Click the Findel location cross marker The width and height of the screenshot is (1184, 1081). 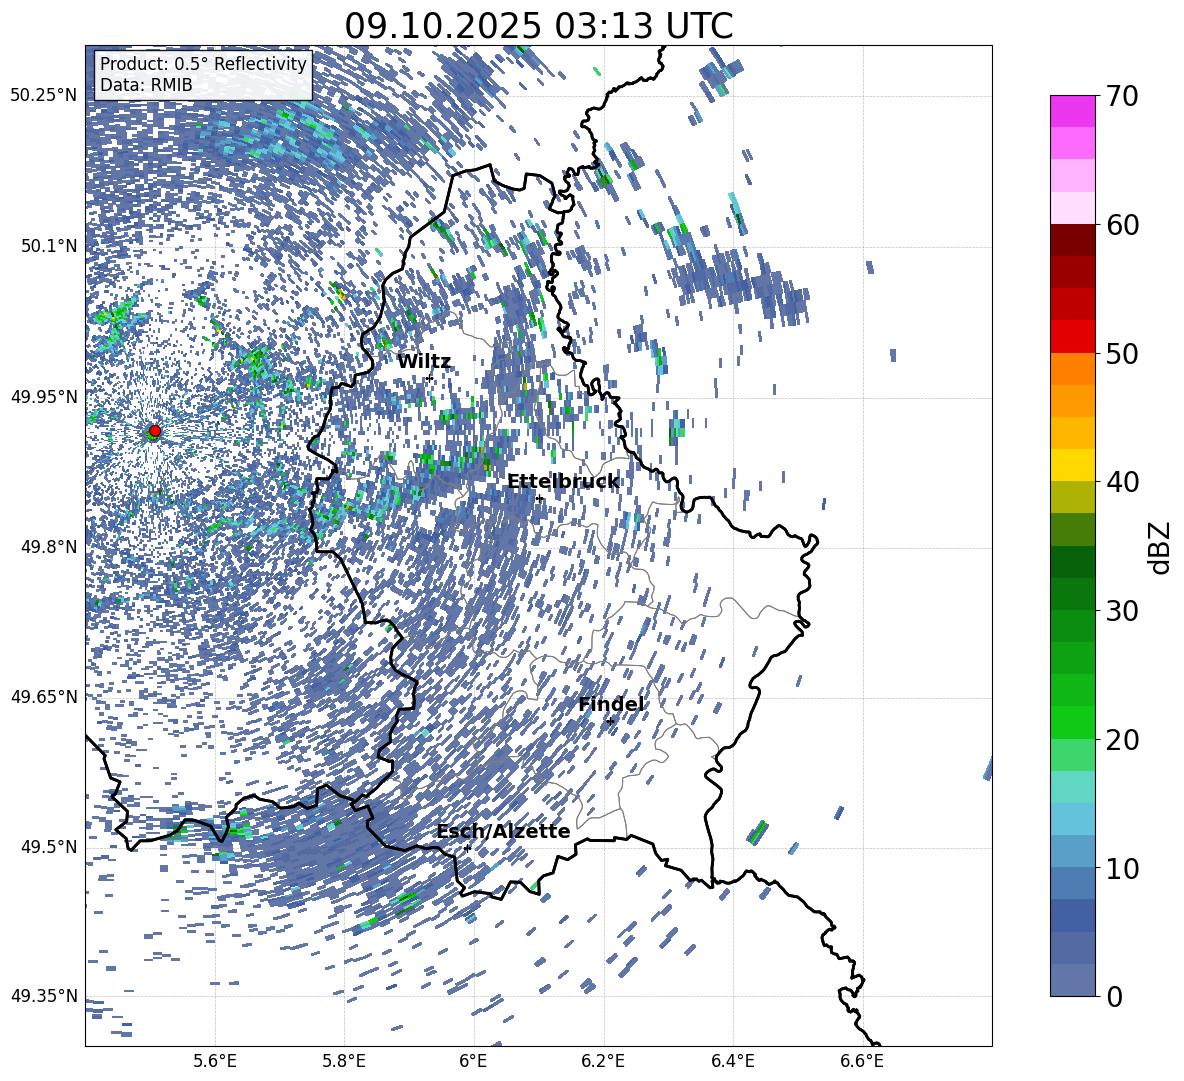coord(610,722)
